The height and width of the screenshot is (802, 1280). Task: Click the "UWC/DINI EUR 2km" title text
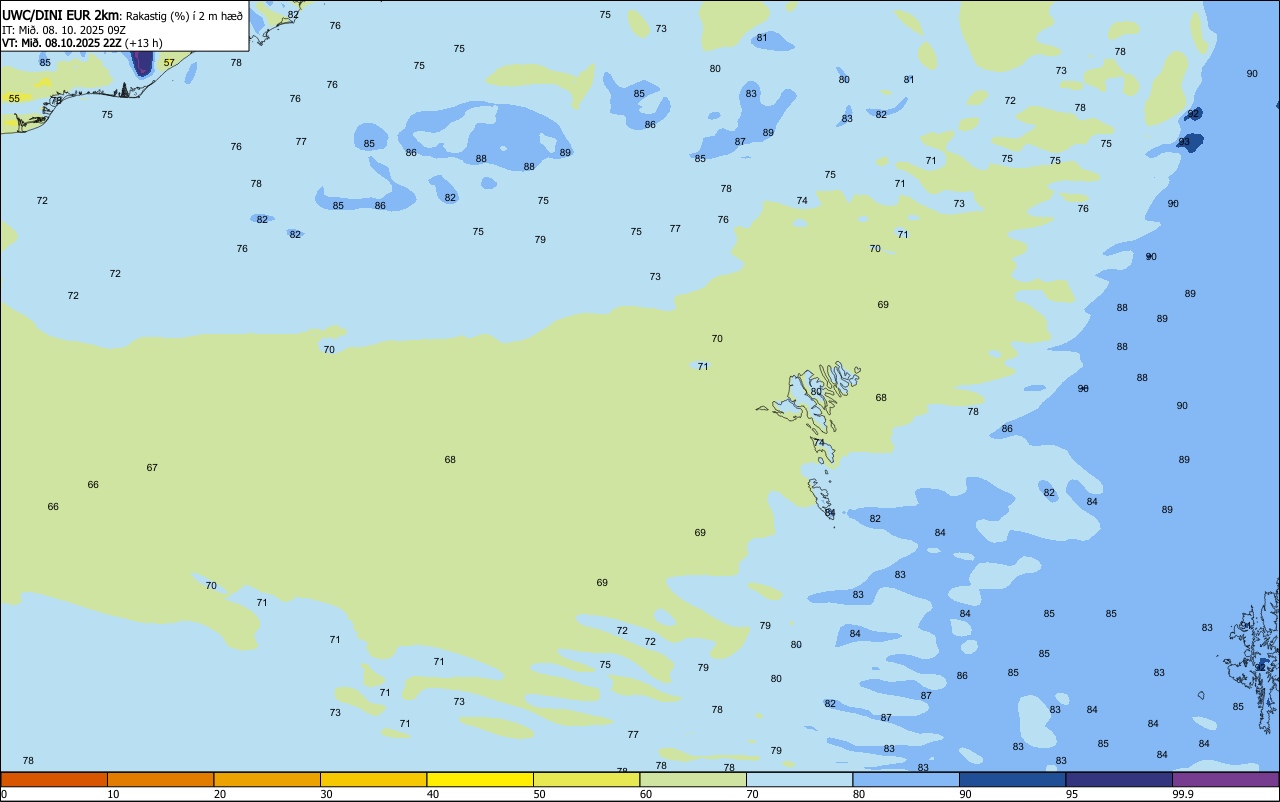tap(61, 15)
